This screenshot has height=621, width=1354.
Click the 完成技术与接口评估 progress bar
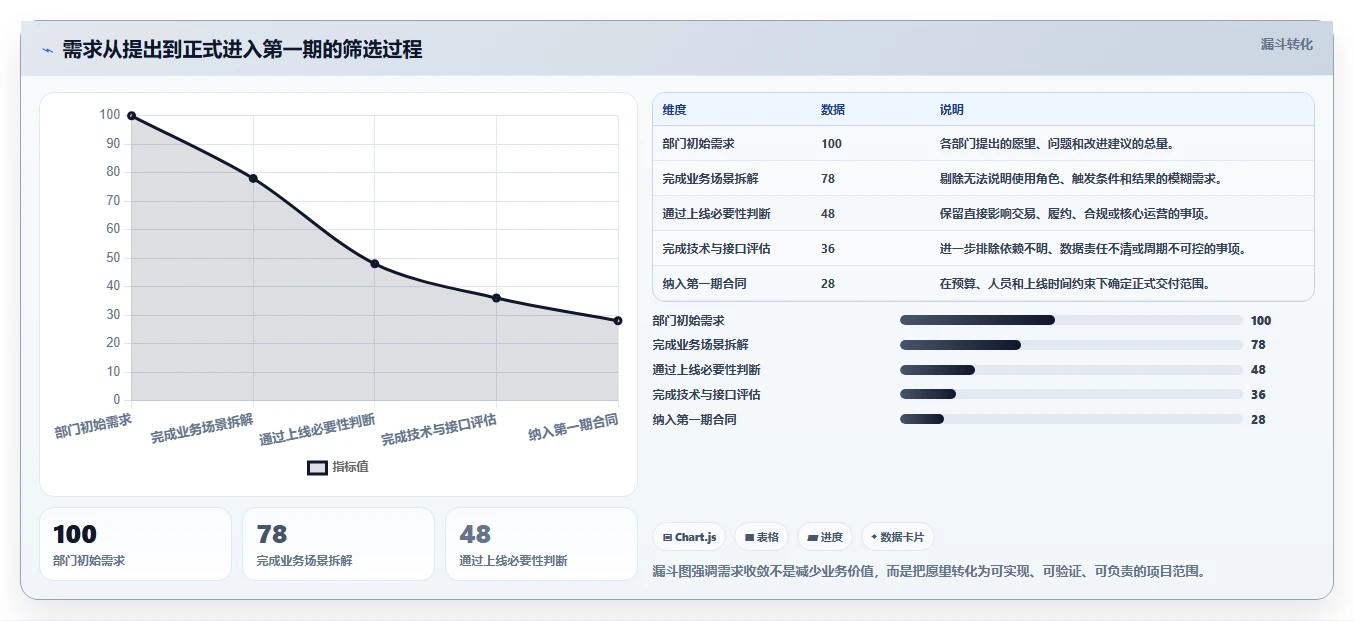point(1071,395)
